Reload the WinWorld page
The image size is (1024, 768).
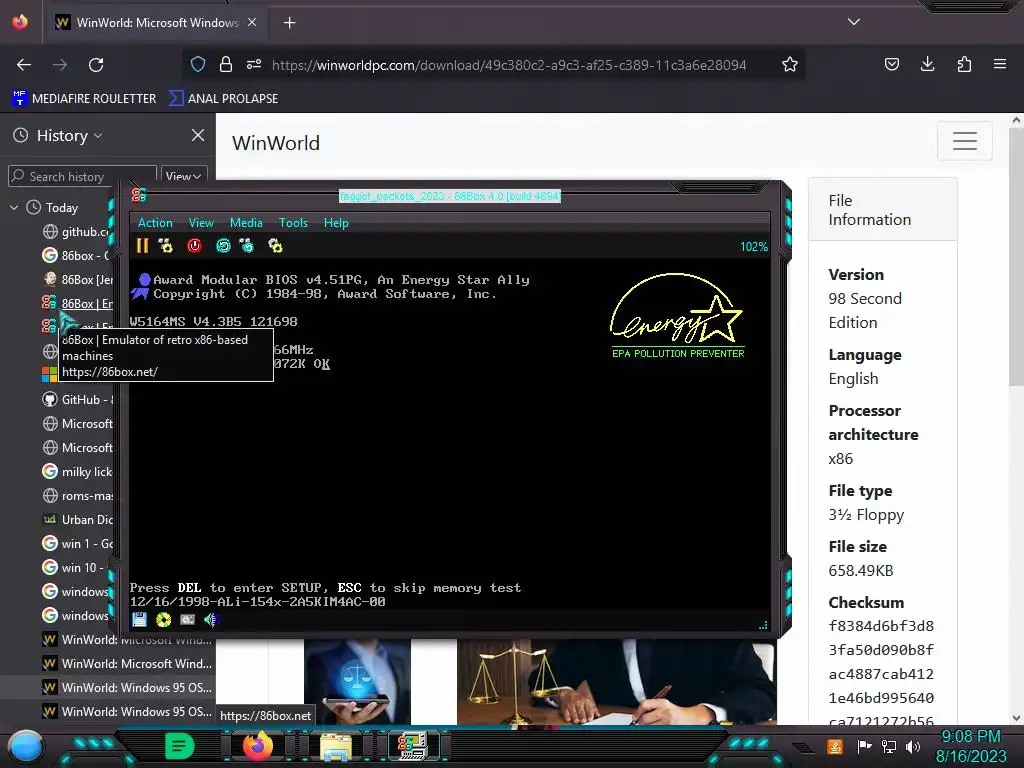[96, 65]
